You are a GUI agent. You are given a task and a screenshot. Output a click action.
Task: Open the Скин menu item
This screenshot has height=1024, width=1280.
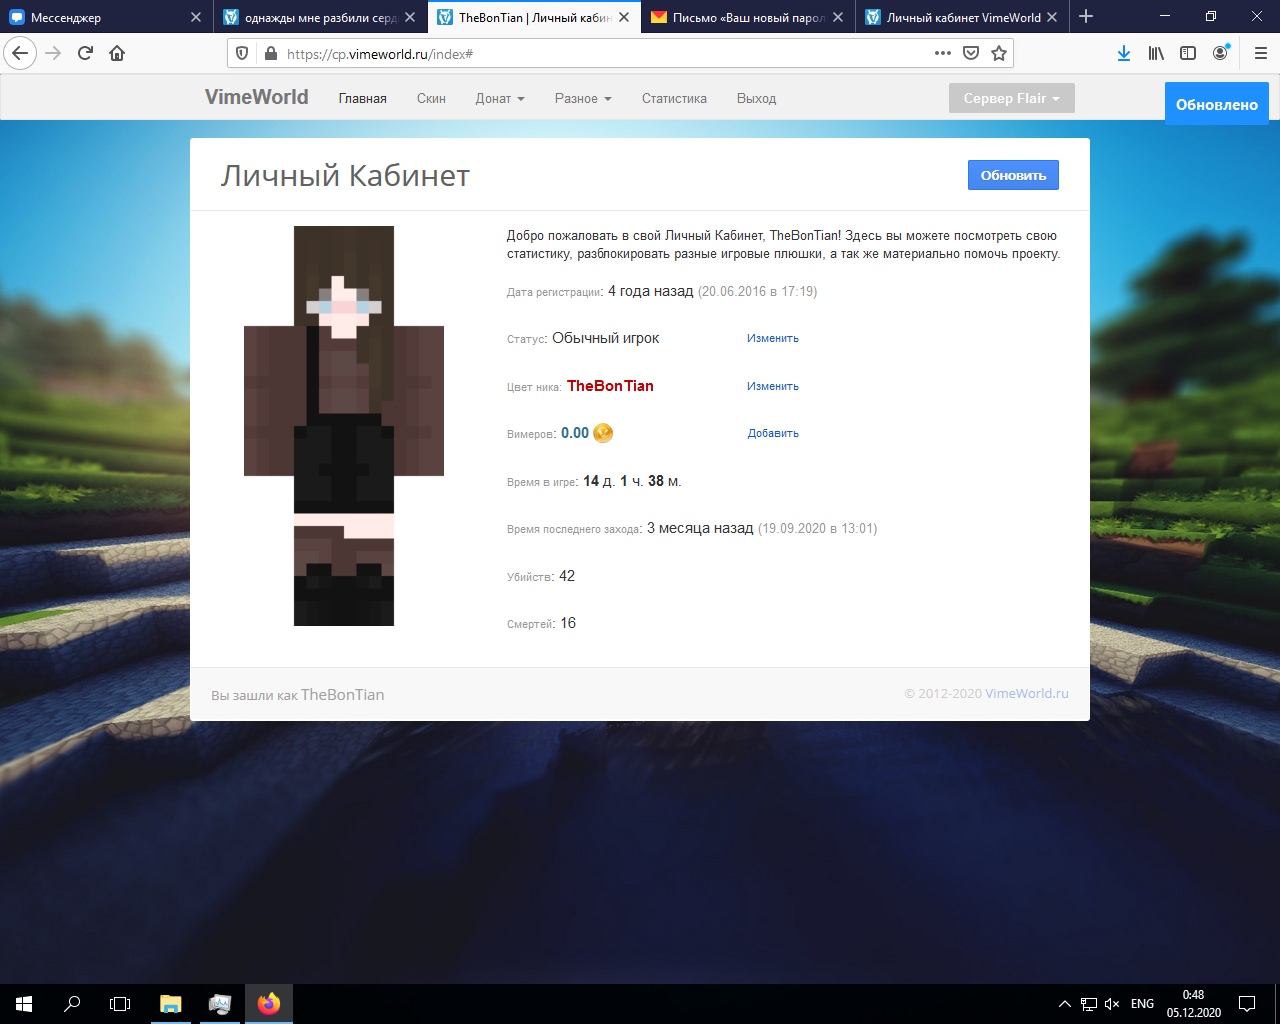click(x=431, y=98)
